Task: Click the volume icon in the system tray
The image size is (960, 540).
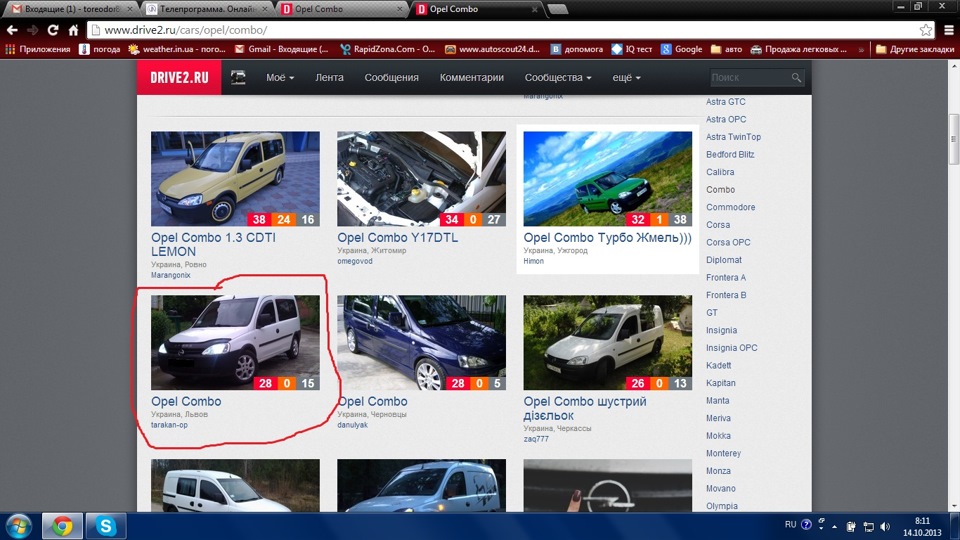Action: 885,526
